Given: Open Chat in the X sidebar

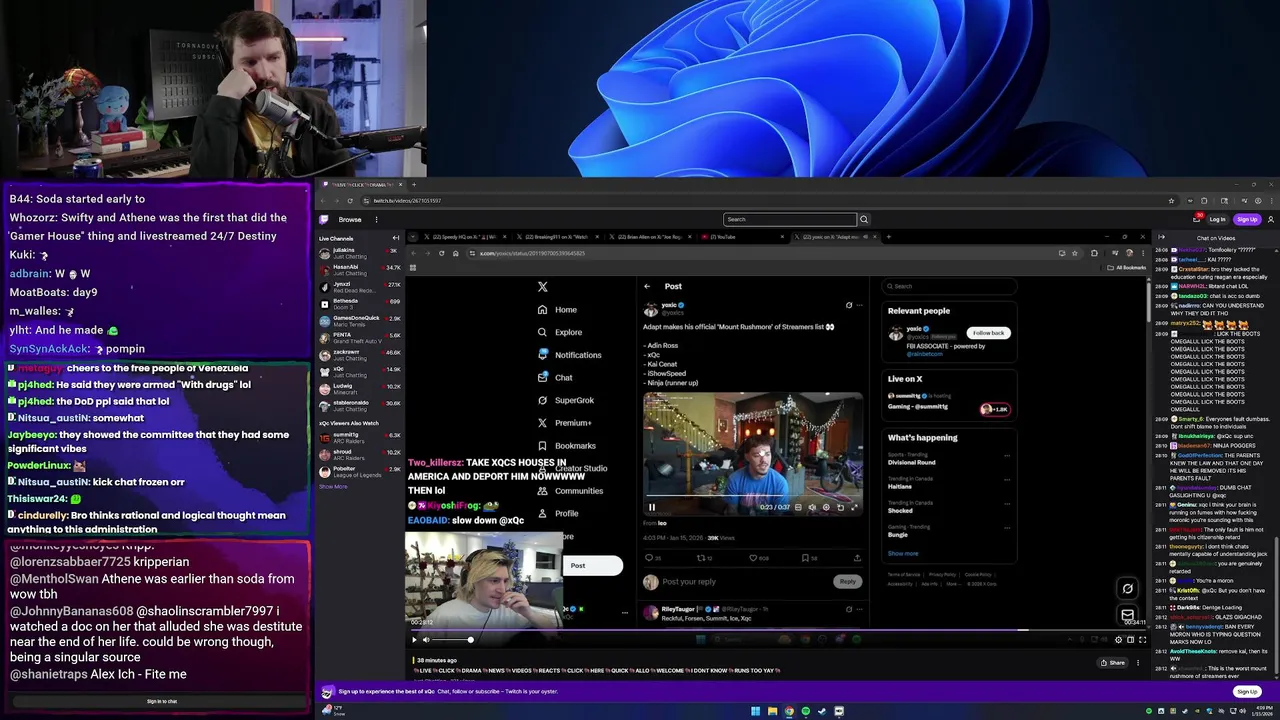Looking at the screenshot, I should click(x=555, y=378).
